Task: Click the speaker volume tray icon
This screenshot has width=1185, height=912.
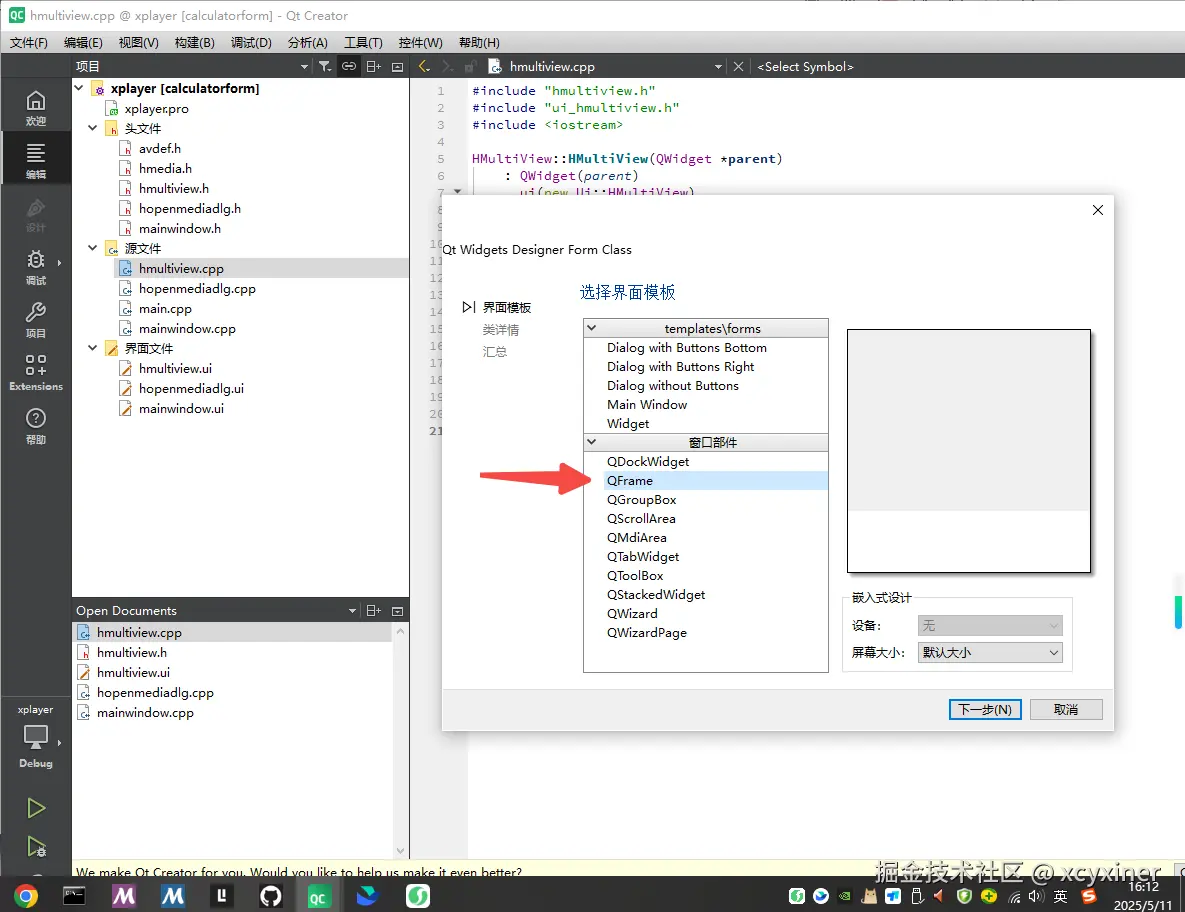Action: [x=1035, y=896]
